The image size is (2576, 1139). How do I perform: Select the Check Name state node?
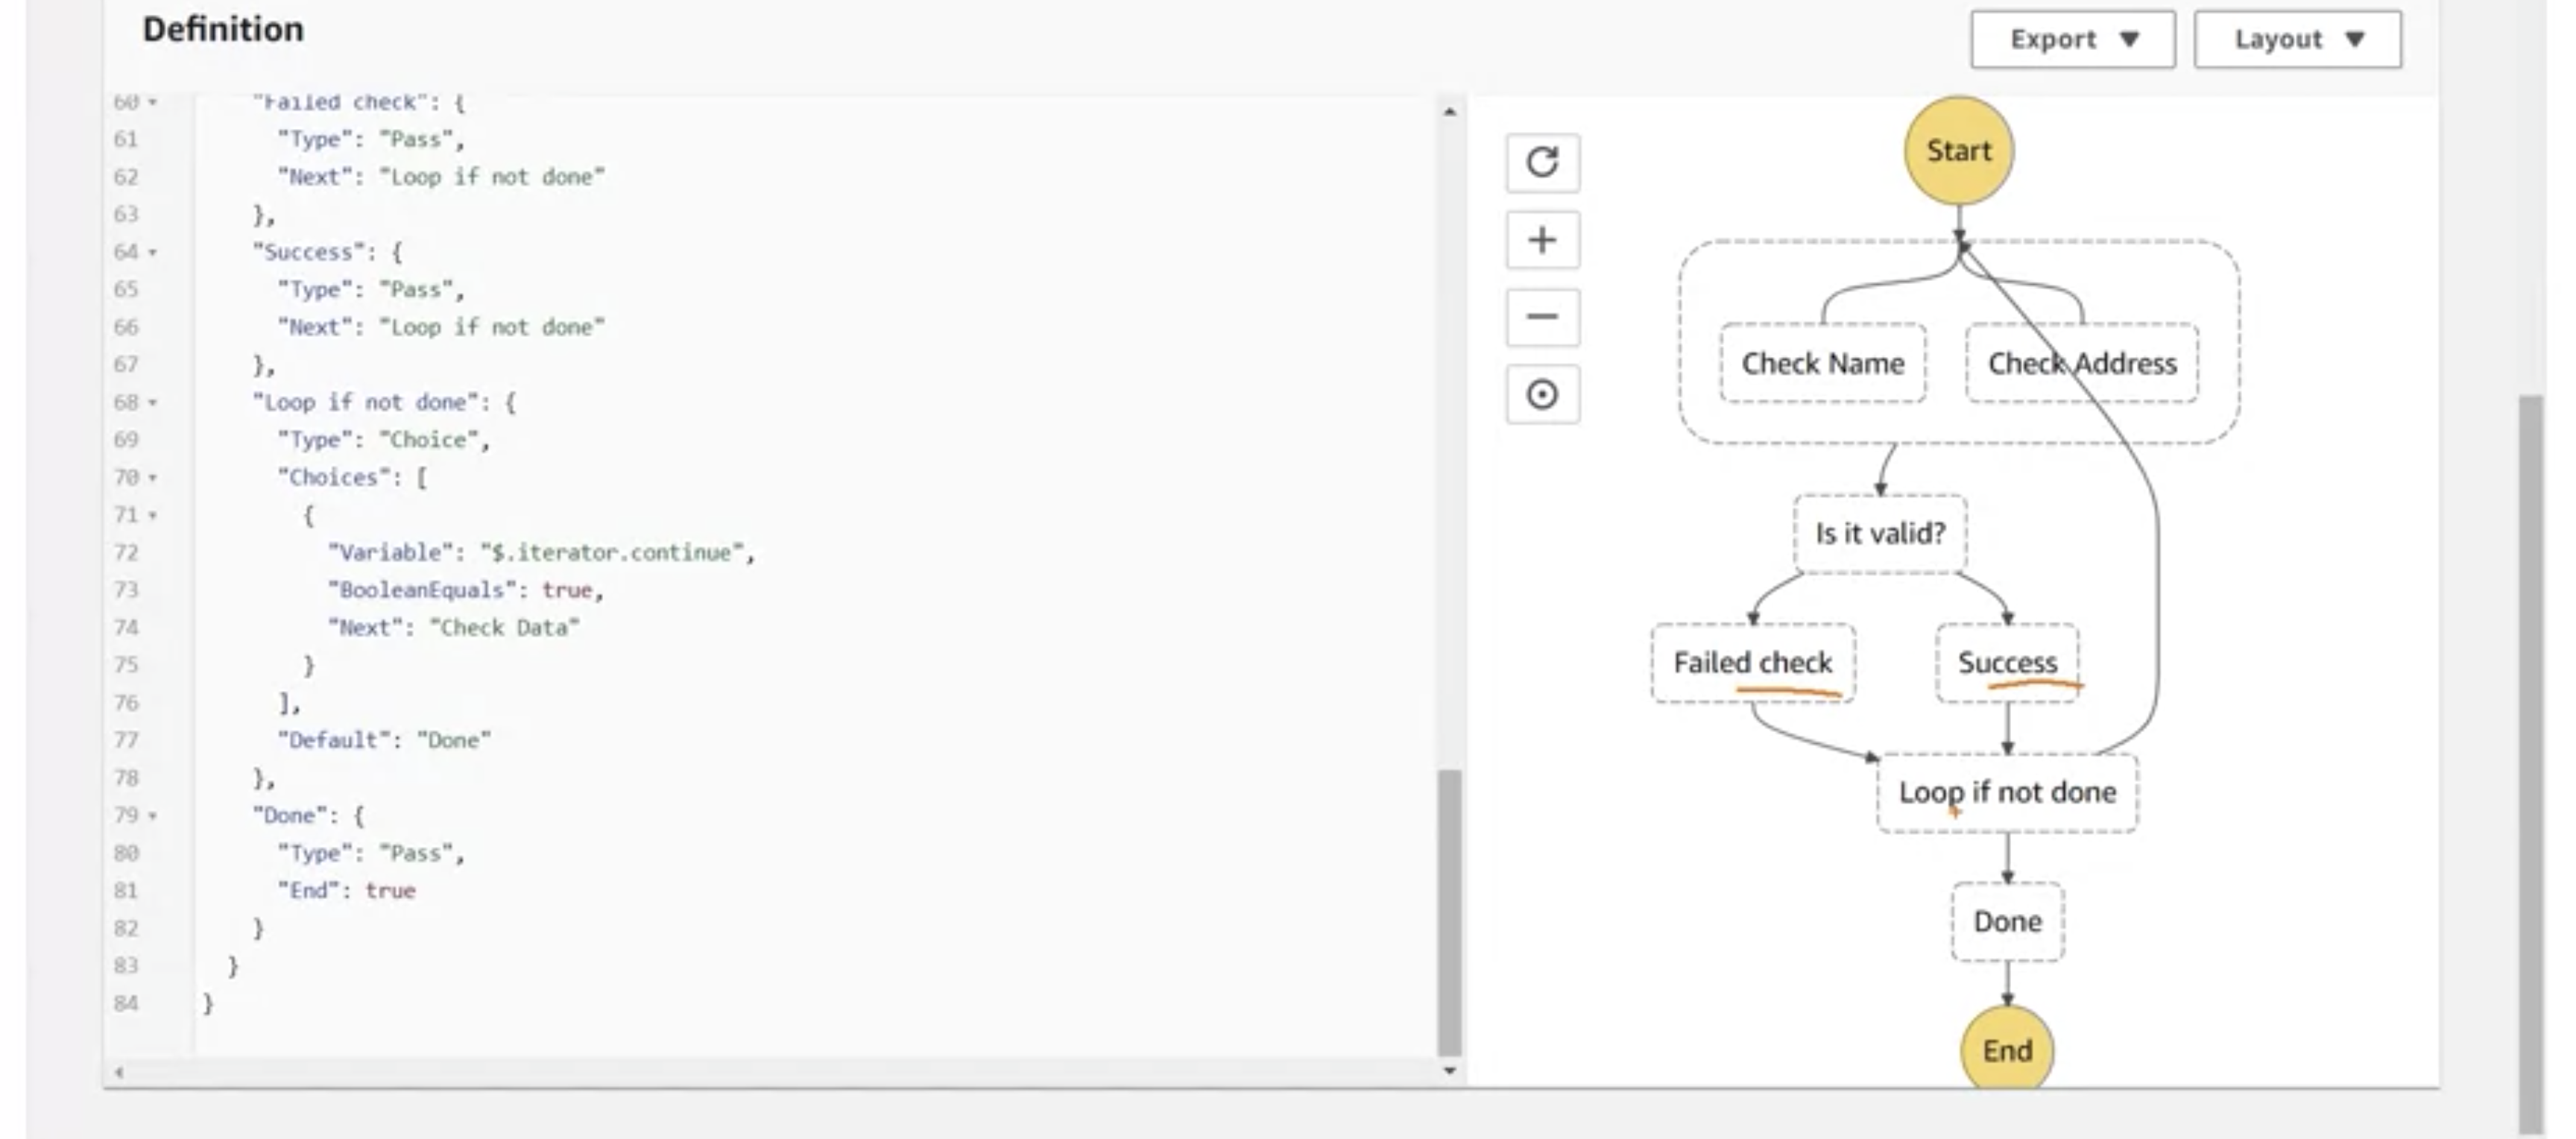(1822, 363)
